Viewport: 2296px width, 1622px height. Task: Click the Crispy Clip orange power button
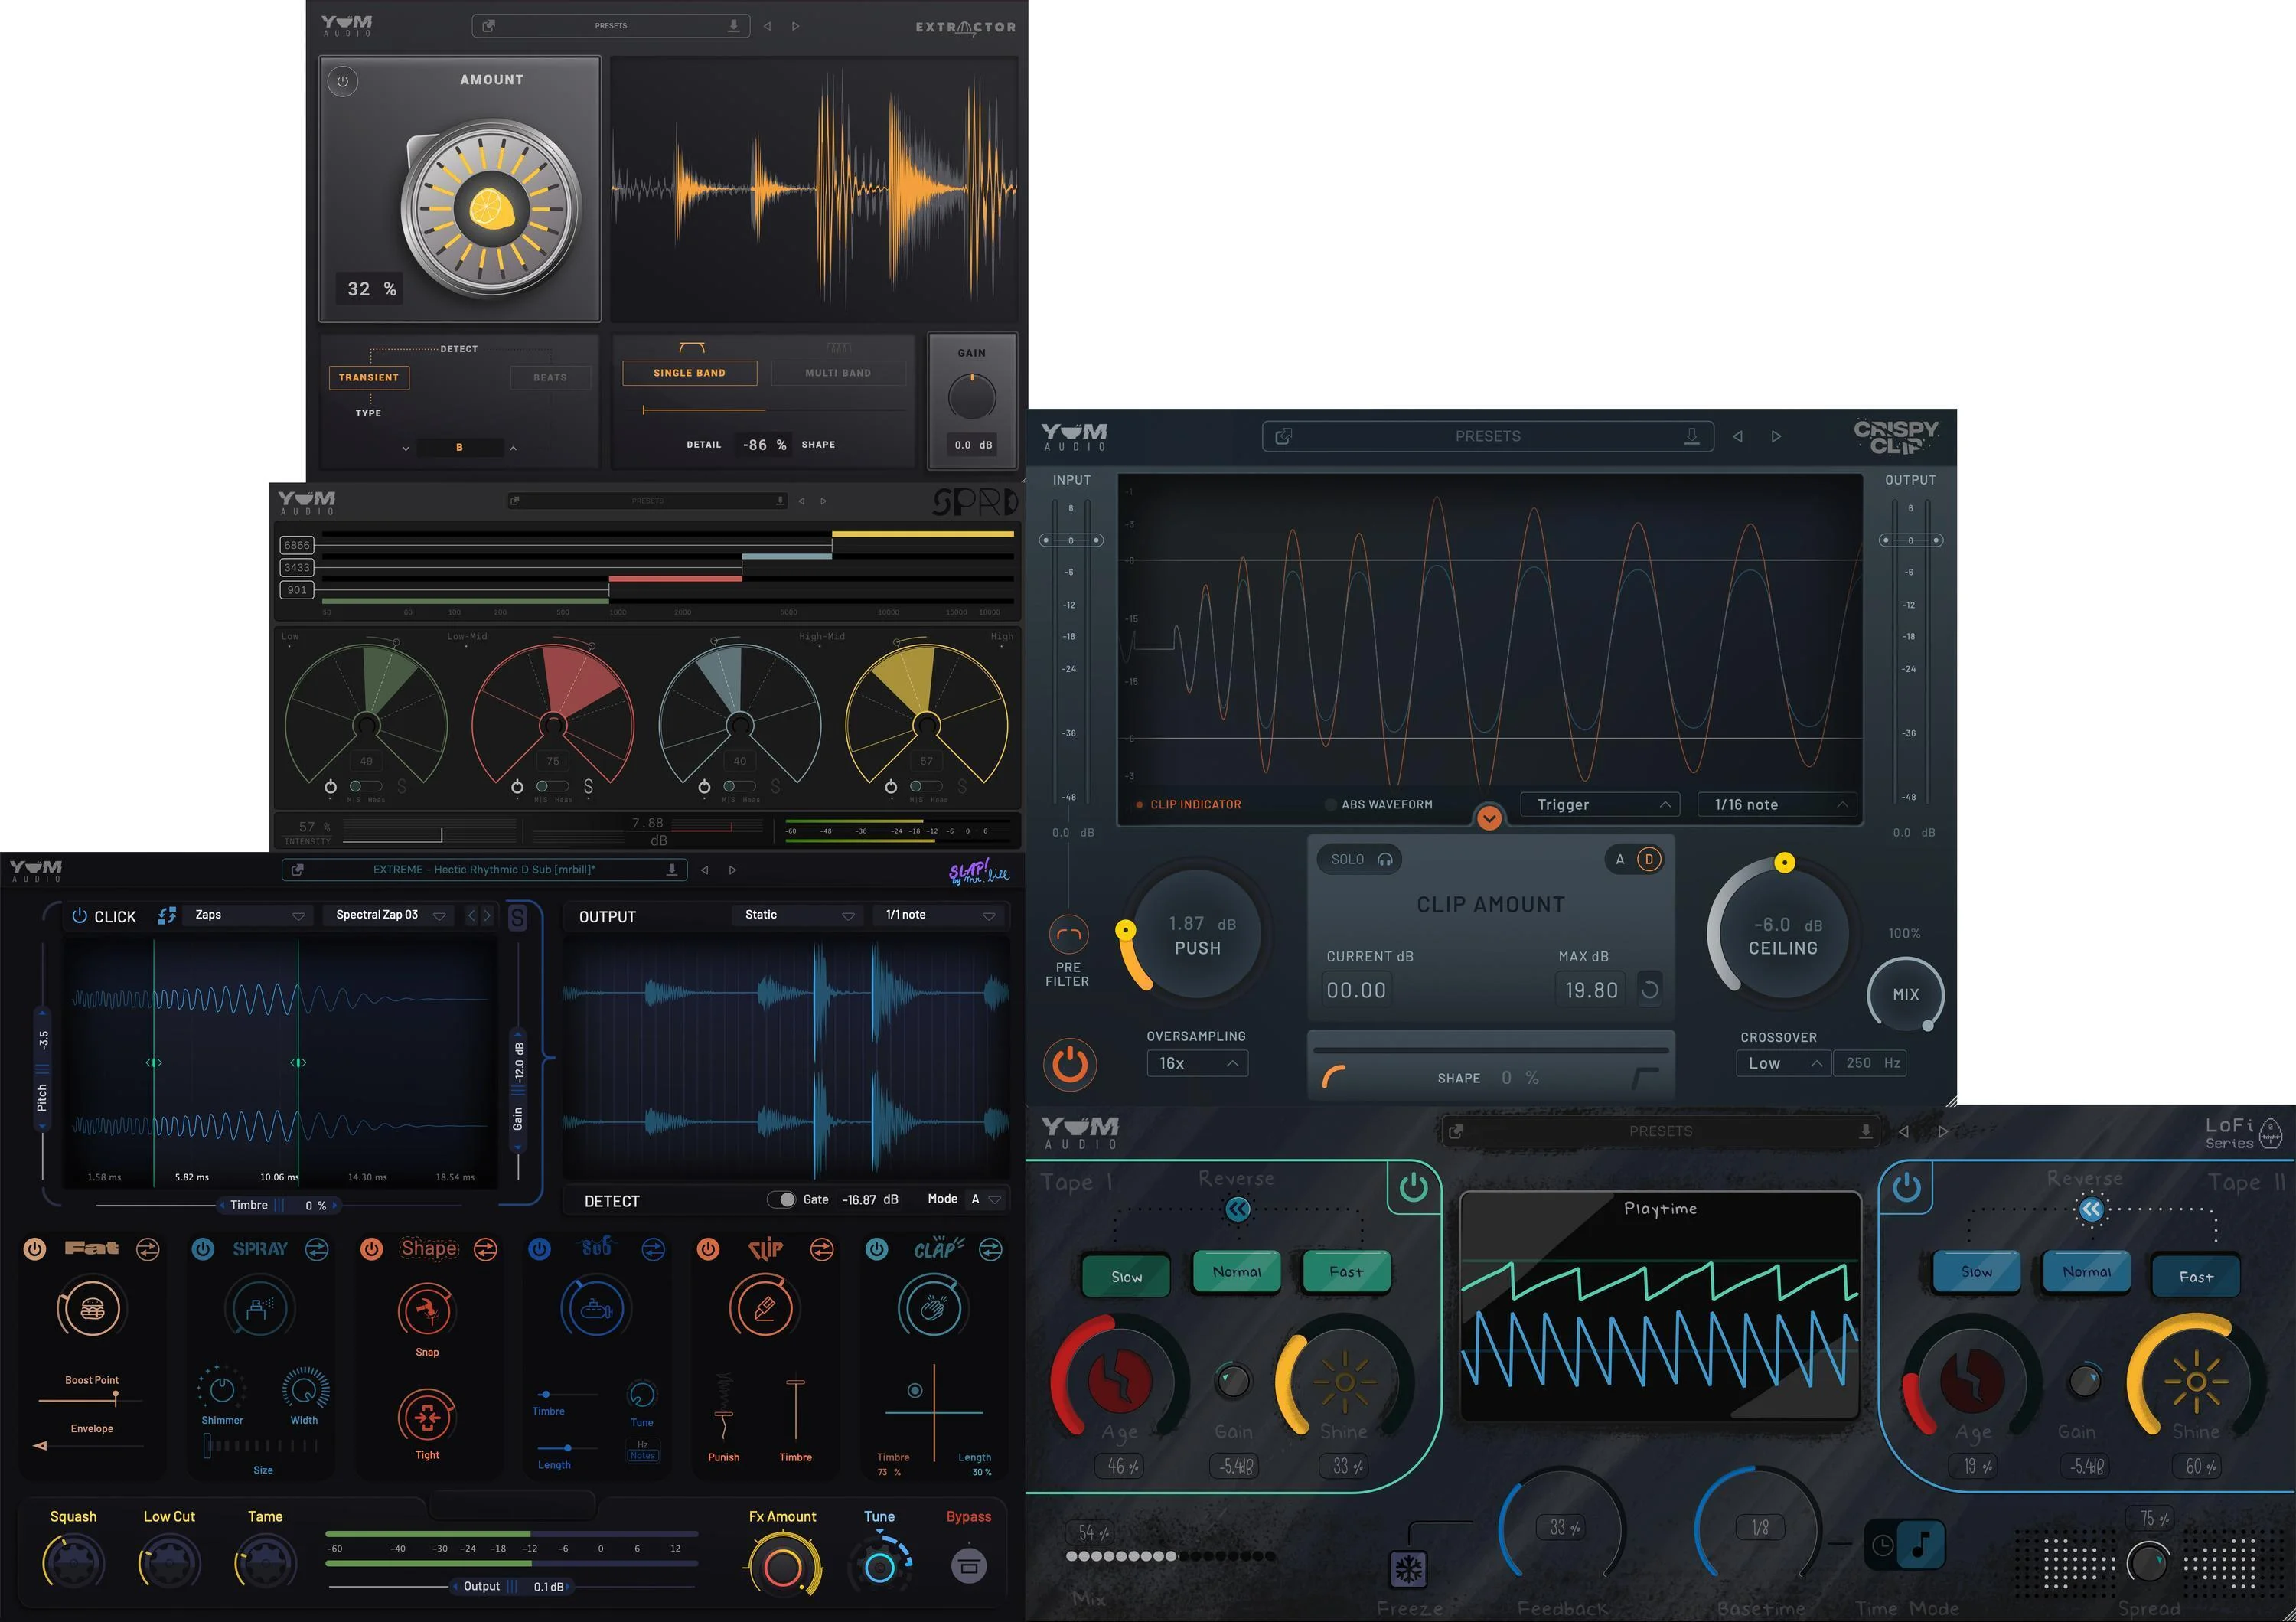[x=1069, y=1064]
